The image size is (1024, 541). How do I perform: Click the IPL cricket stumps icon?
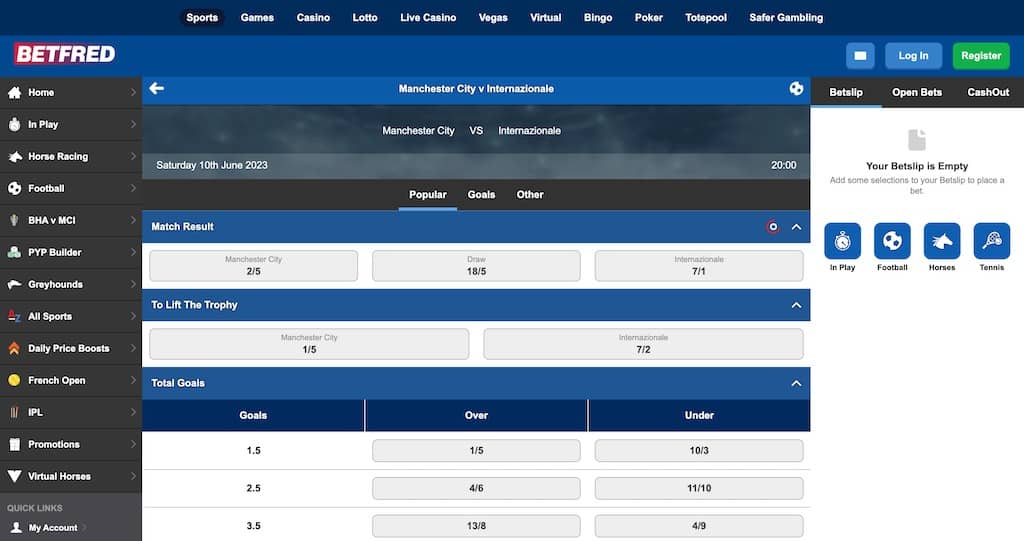point(14,412)
